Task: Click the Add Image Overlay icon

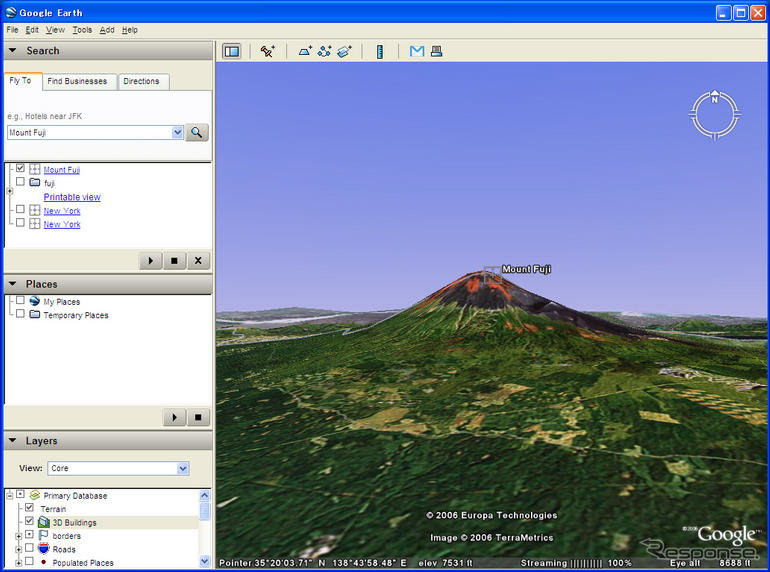Action: pyautogui.click(x=345, y=51)
